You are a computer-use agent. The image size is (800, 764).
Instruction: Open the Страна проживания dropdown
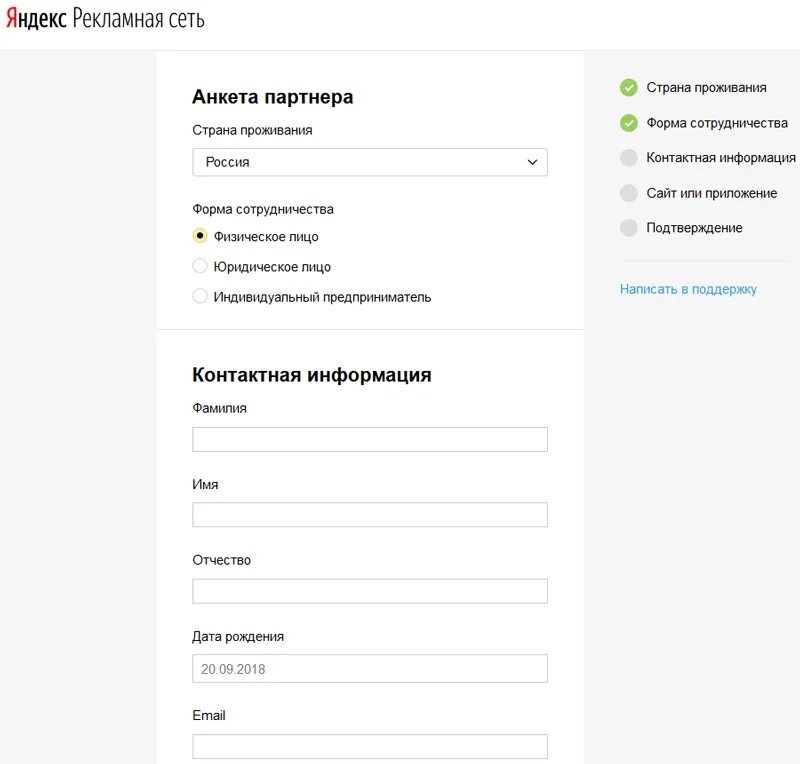[x=368, y=162]
